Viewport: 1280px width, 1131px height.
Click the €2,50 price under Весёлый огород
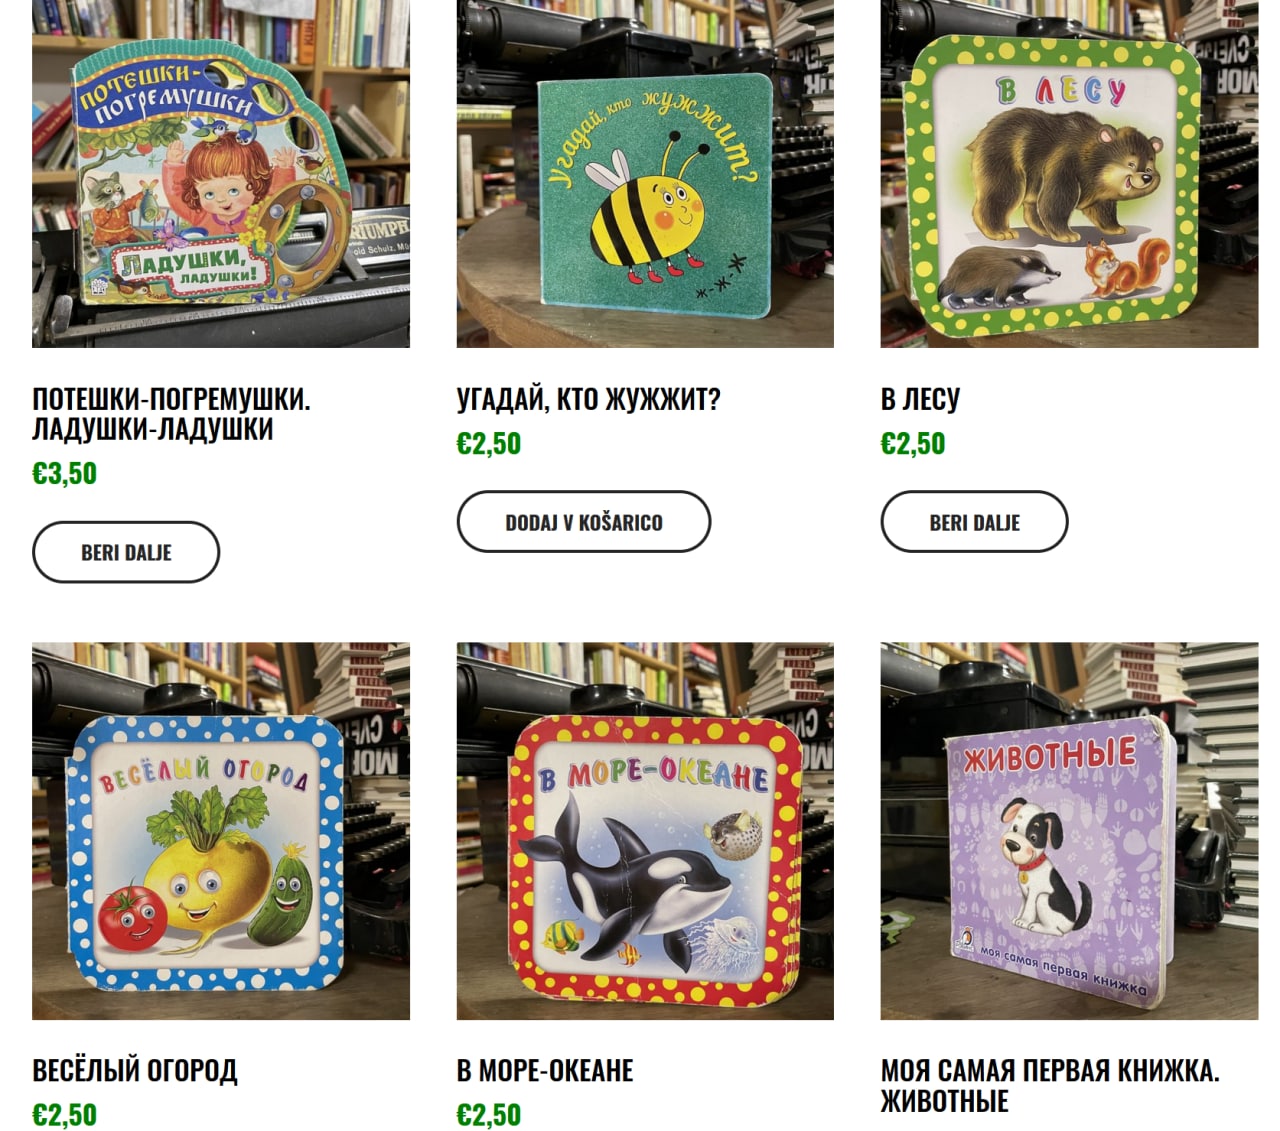pos(65,1114)
